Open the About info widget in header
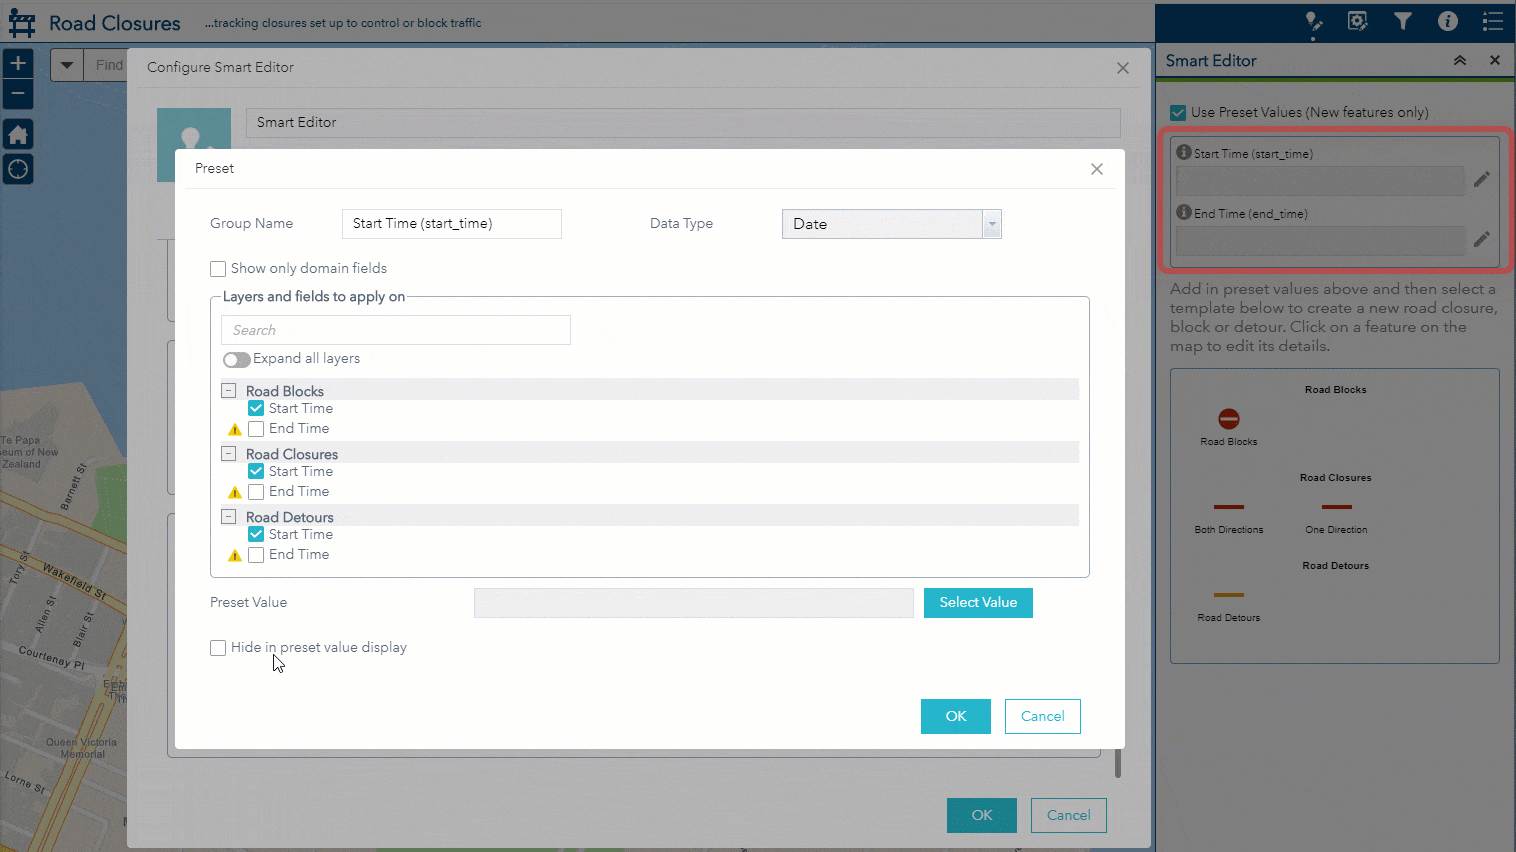1516x852 pixels. (x=1448, y=21)
